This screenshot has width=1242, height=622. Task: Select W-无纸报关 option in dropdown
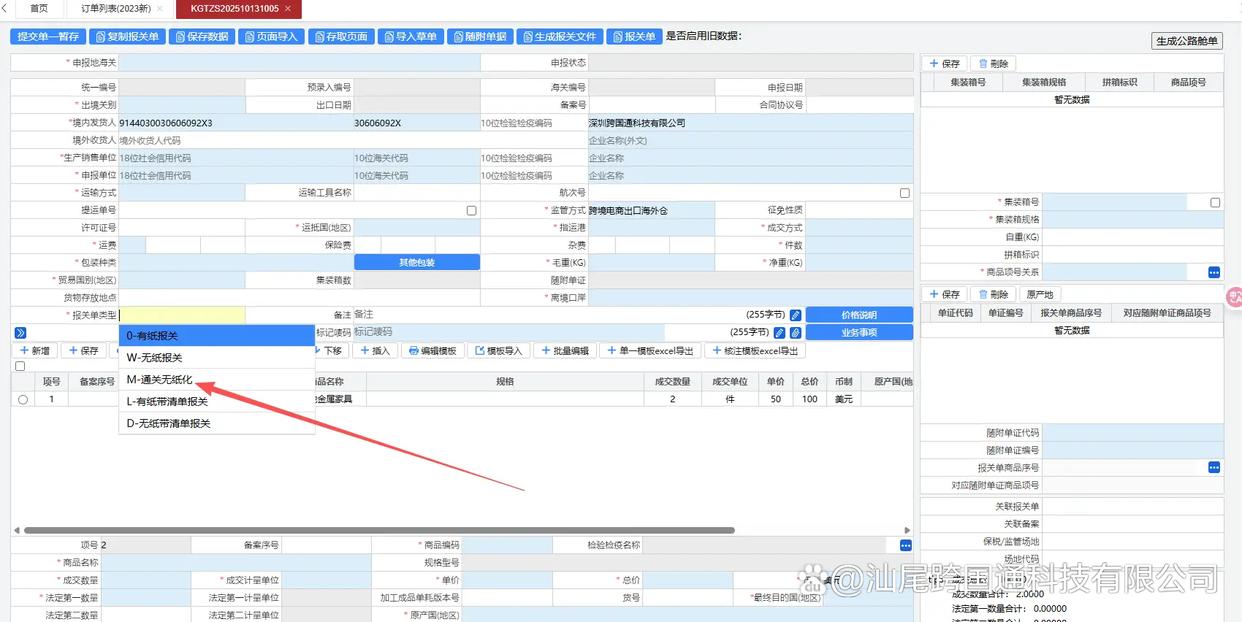pos(155,357)
